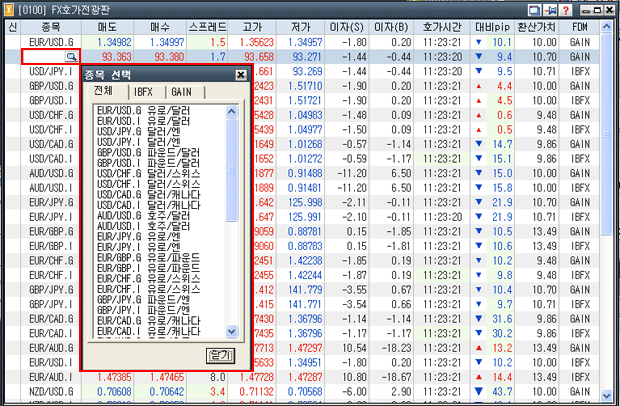Click the pin window icon in title bar

pyautogui.click(x=550, y=10)
